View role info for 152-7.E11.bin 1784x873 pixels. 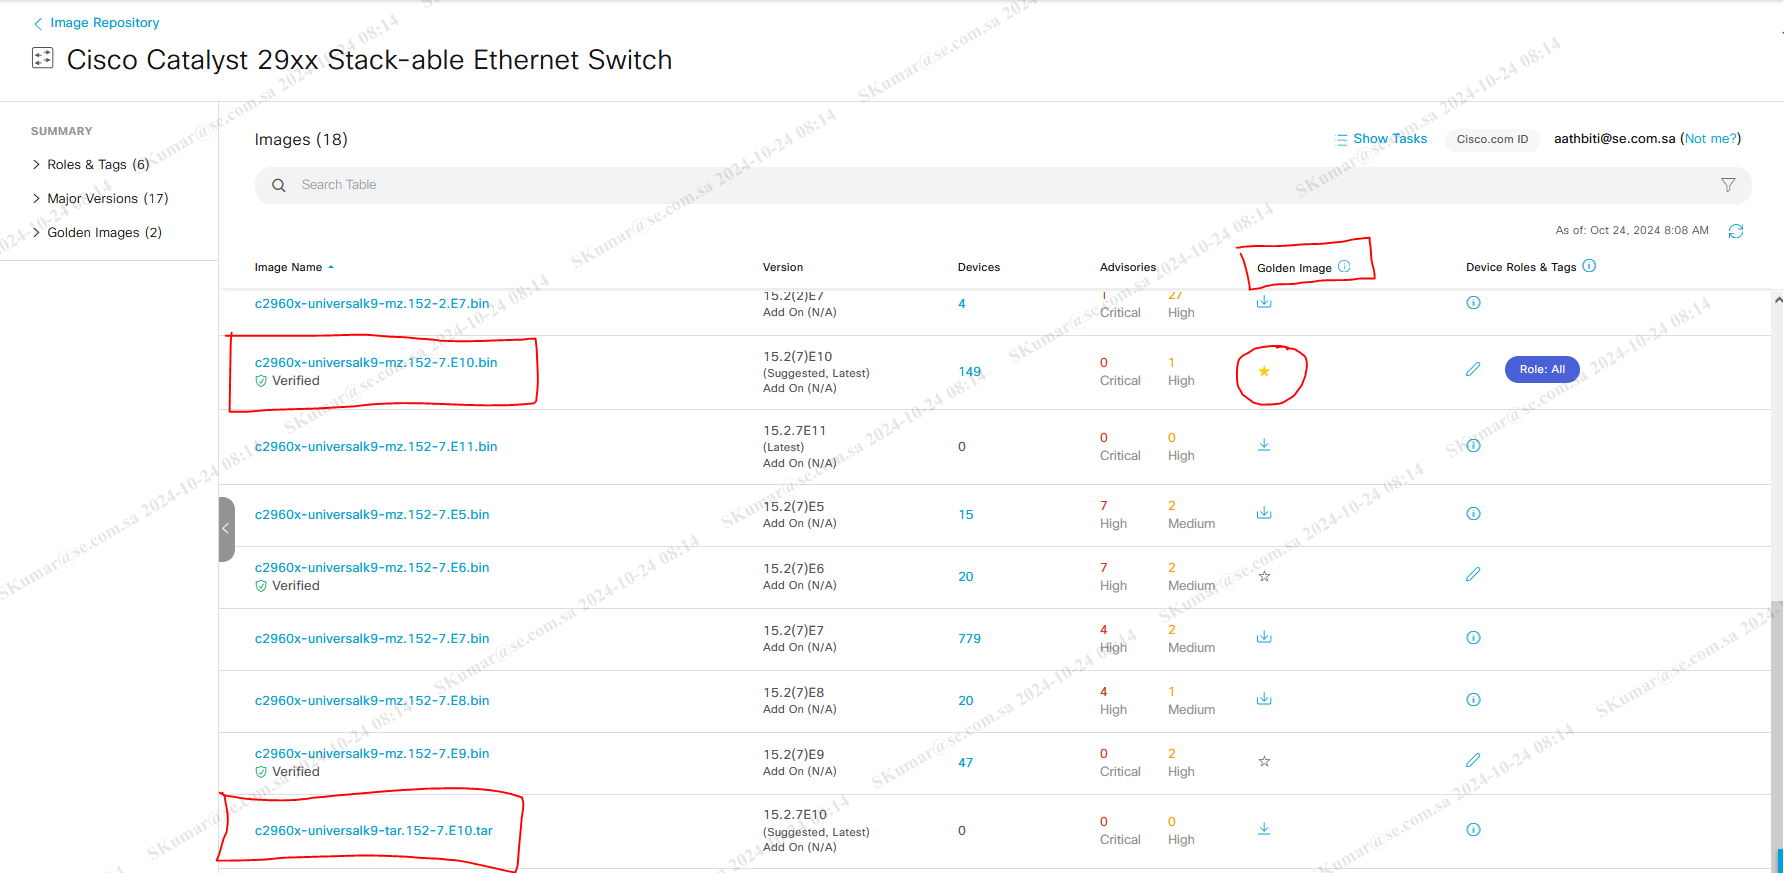(1473, 445)
